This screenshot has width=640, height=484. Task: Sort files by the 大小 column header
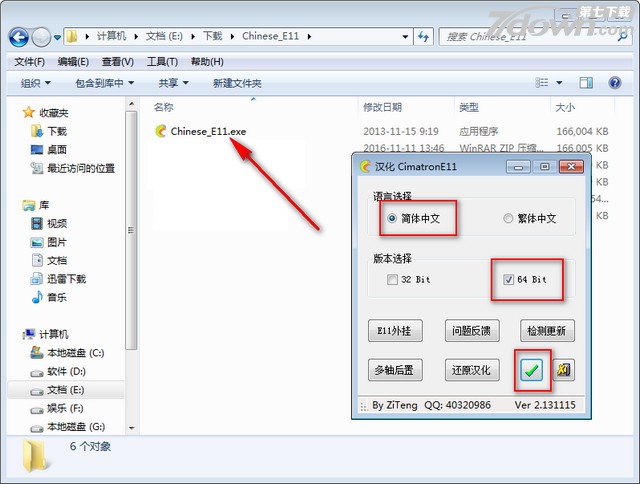pyautogui.click(x=565, y=107)
